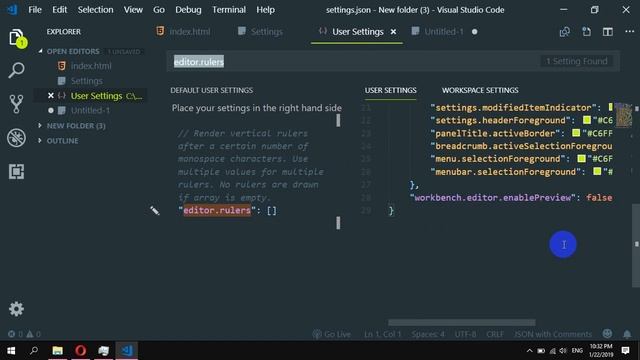Open the notifications bell

(627, 334)
